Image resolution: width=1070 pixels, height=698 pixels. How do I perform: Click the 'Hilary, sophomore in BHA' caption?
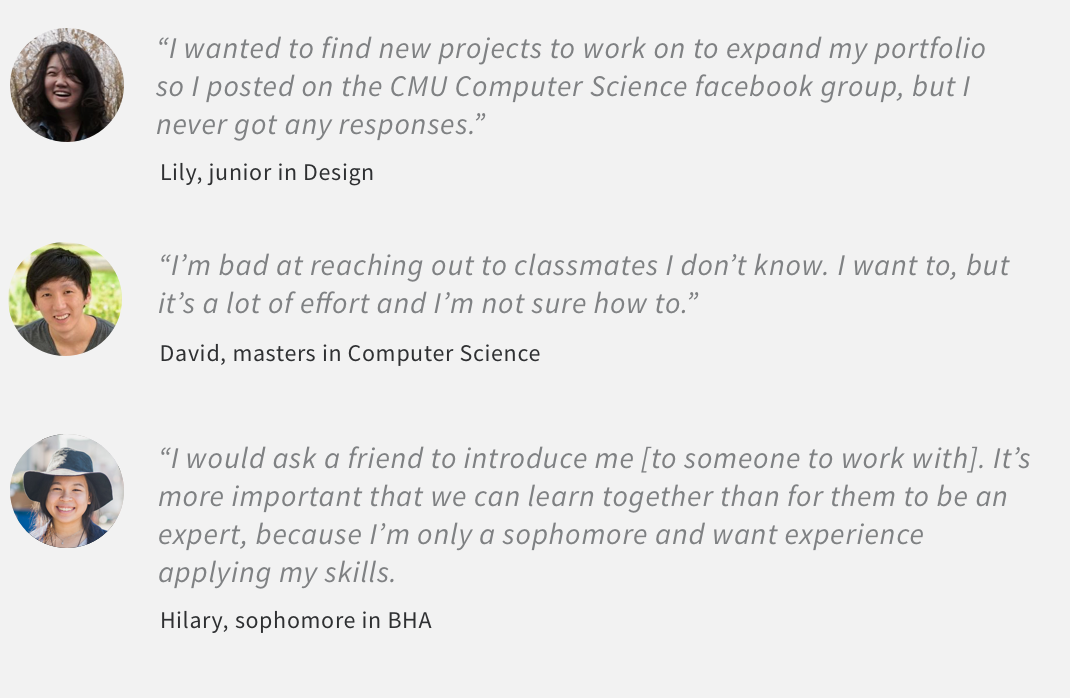pyautogui.click(x=296, y=620)
